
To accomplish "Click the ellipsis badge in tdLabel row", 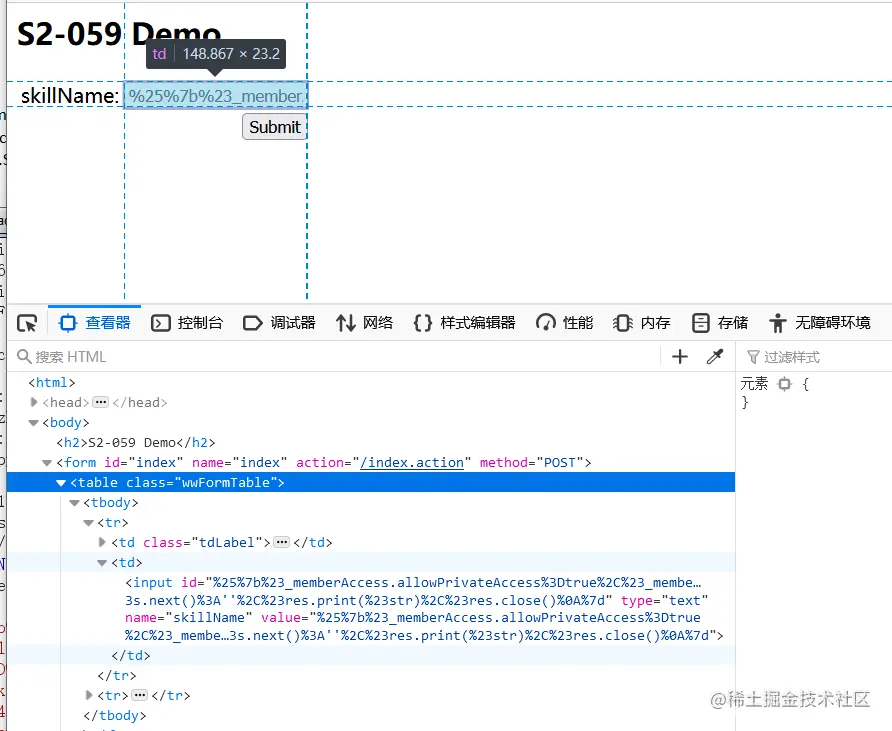I will 282,542.
